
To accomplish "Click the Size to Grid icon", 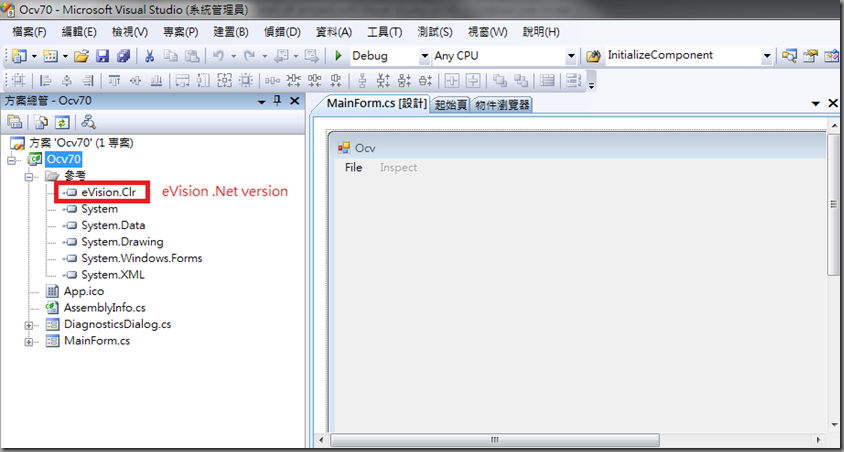I will point(246,81).
